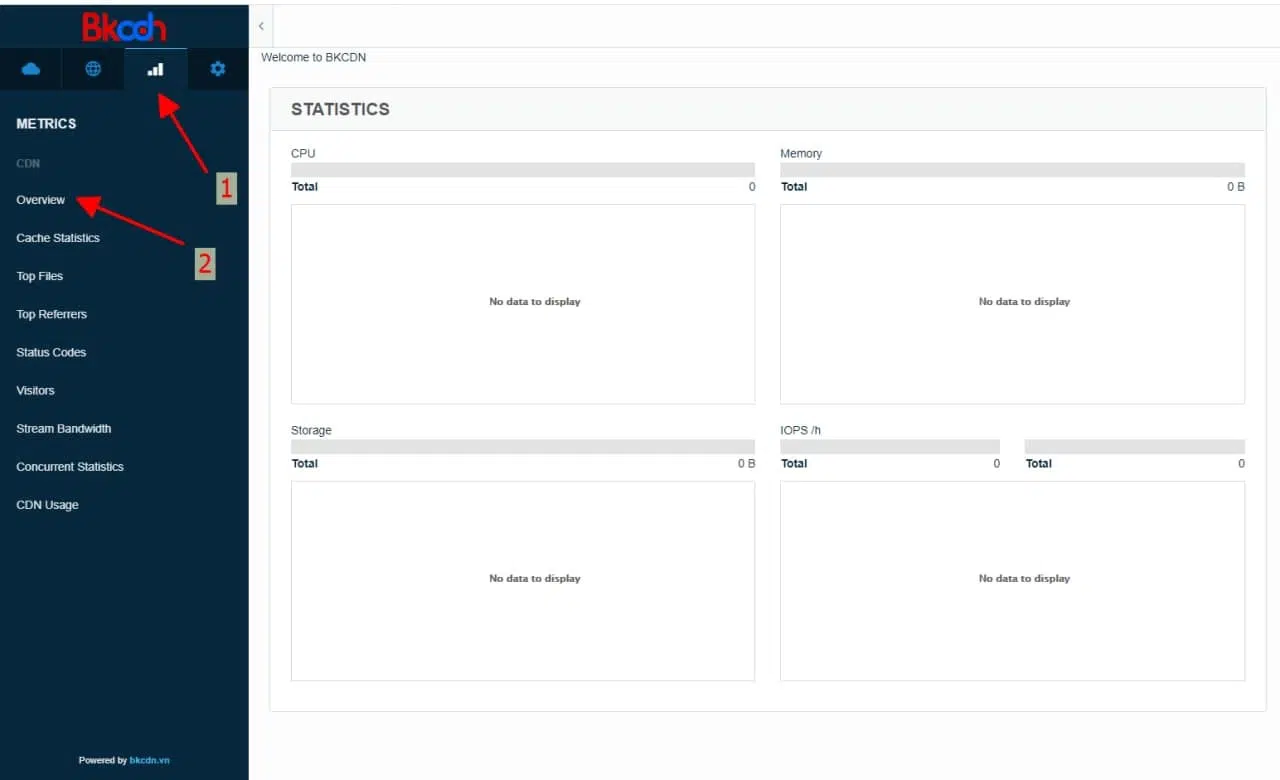Open the CDN Usage report
Screen dimensions: 1280x780
pos(47,505)
